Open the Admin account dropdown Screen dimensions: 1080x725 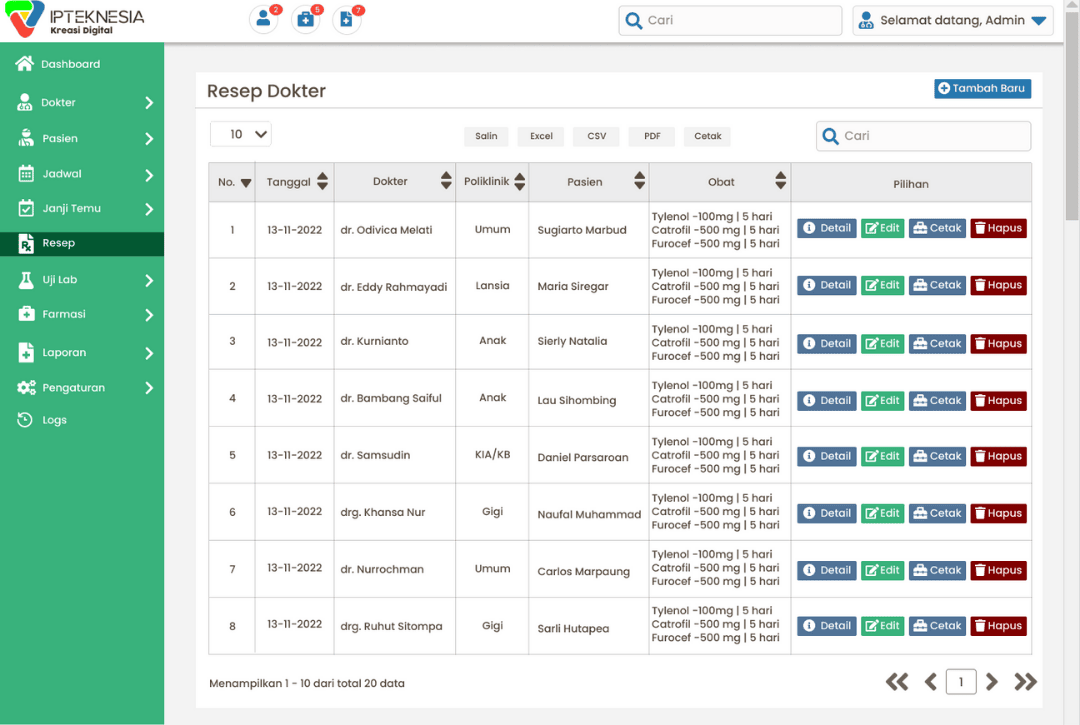click(x=952, y=21)
